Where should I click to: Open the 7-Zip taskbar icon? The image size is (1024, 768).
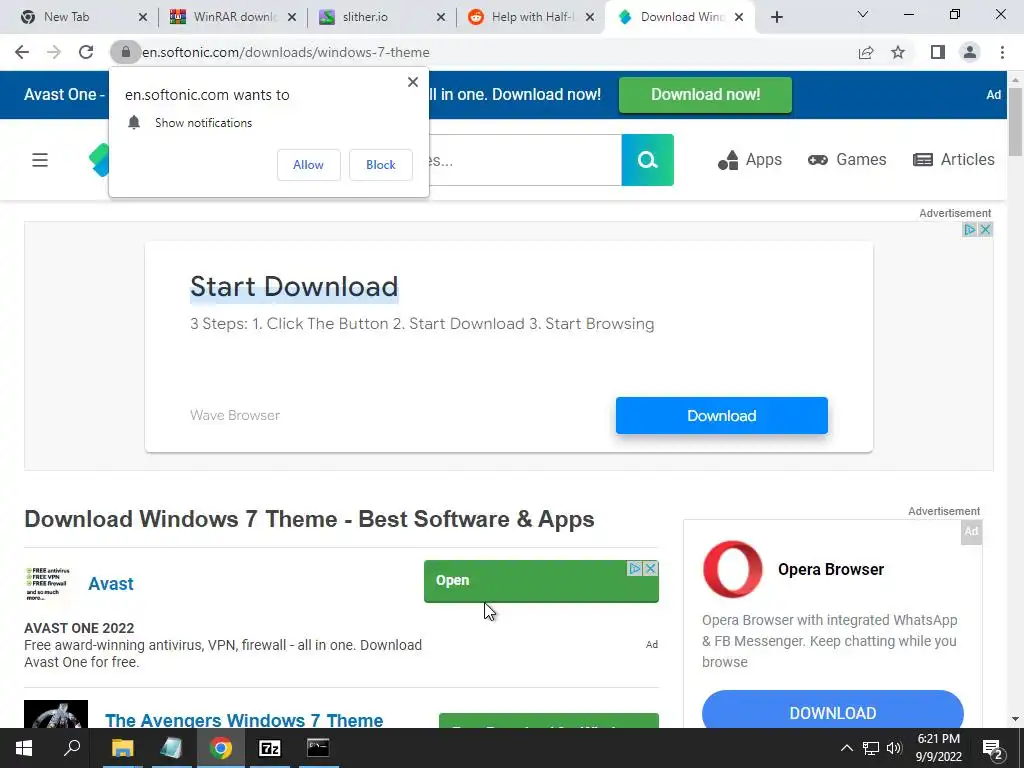(x=270, y=748)
